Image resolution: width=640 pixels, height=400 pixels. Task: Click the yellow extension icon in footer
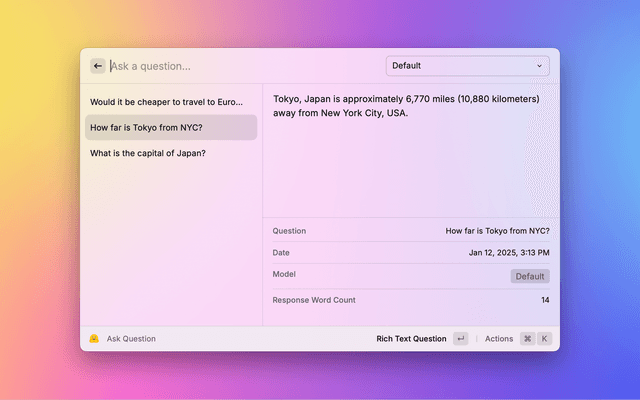coord(93,339)
